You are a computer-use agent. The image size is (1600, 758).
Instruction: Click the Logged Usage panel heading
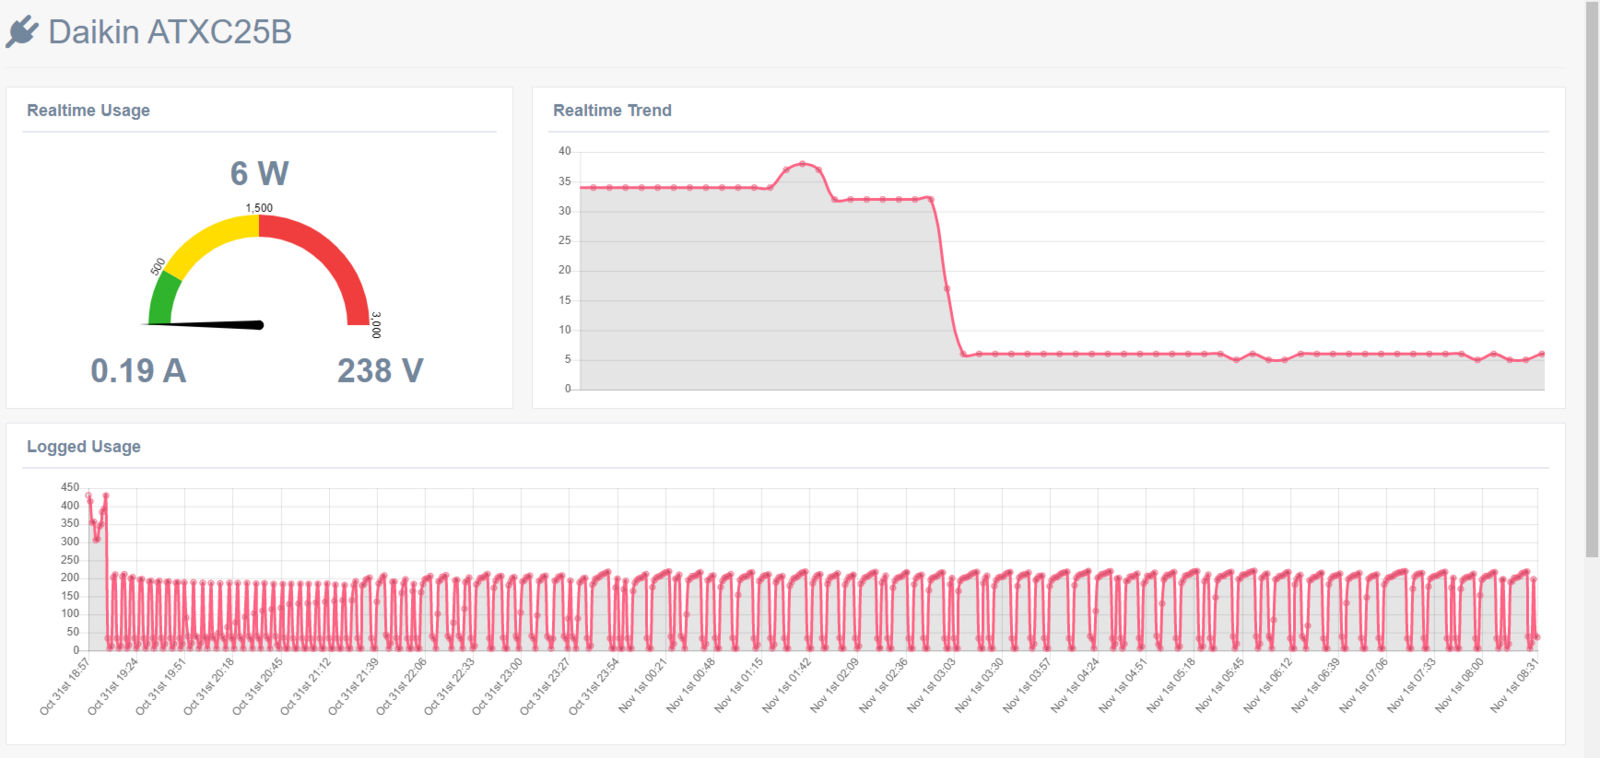tap(83, 446)
